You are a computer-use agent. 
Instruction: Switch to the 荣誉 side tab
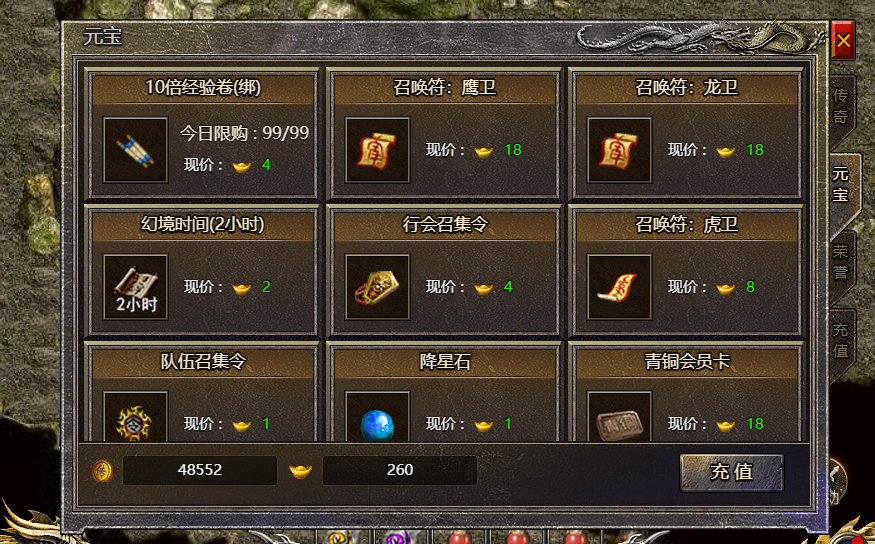841,262
